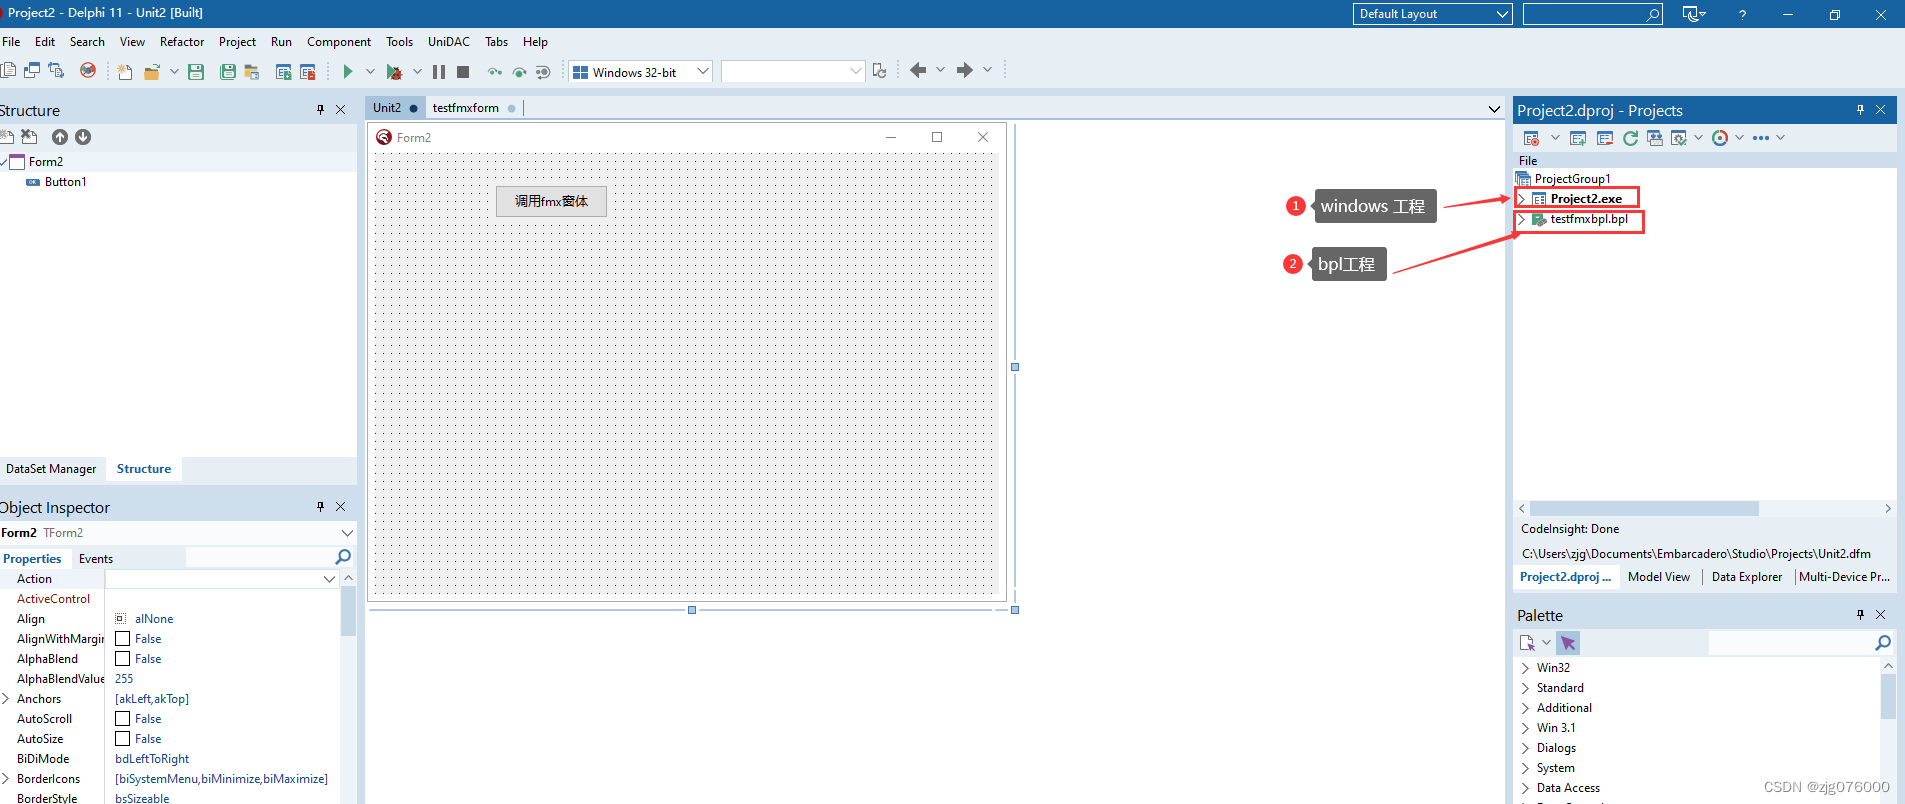
Task: Click the Back navigation arrow icon
Action: point(918,70)
